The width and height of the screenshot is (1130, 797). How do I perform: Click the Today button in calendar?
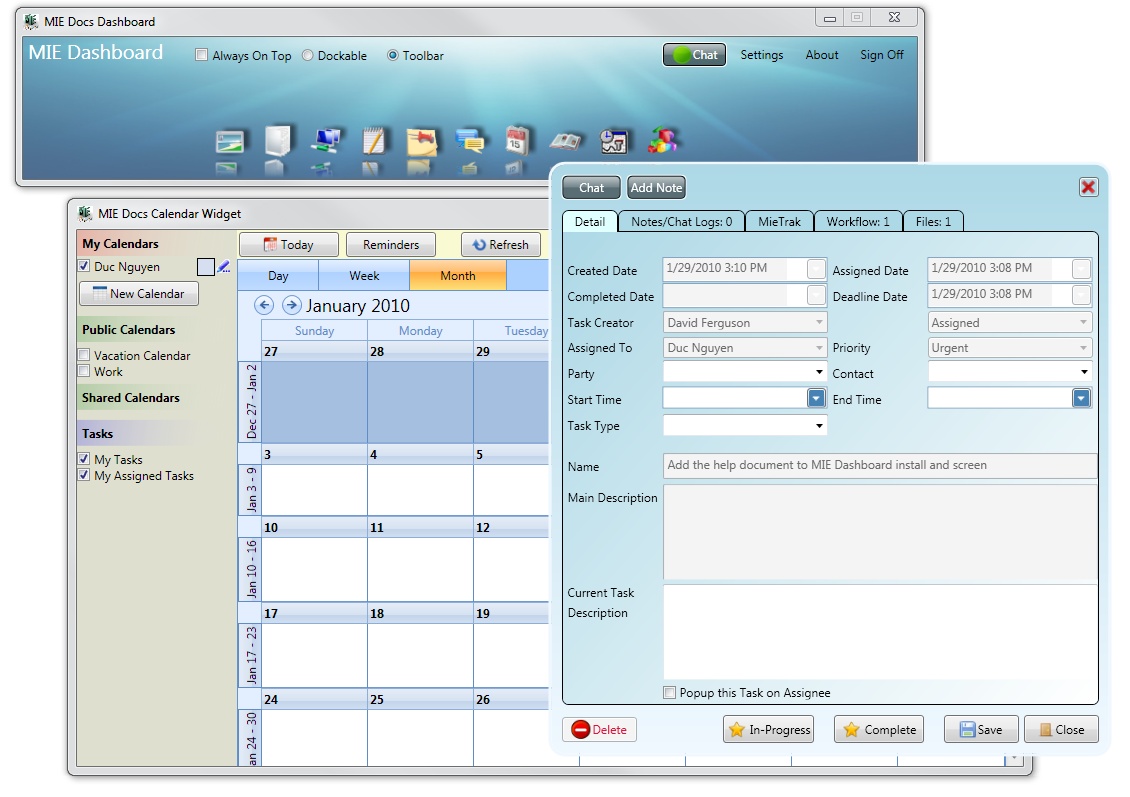pyautogui.click(x=288, y=244)
